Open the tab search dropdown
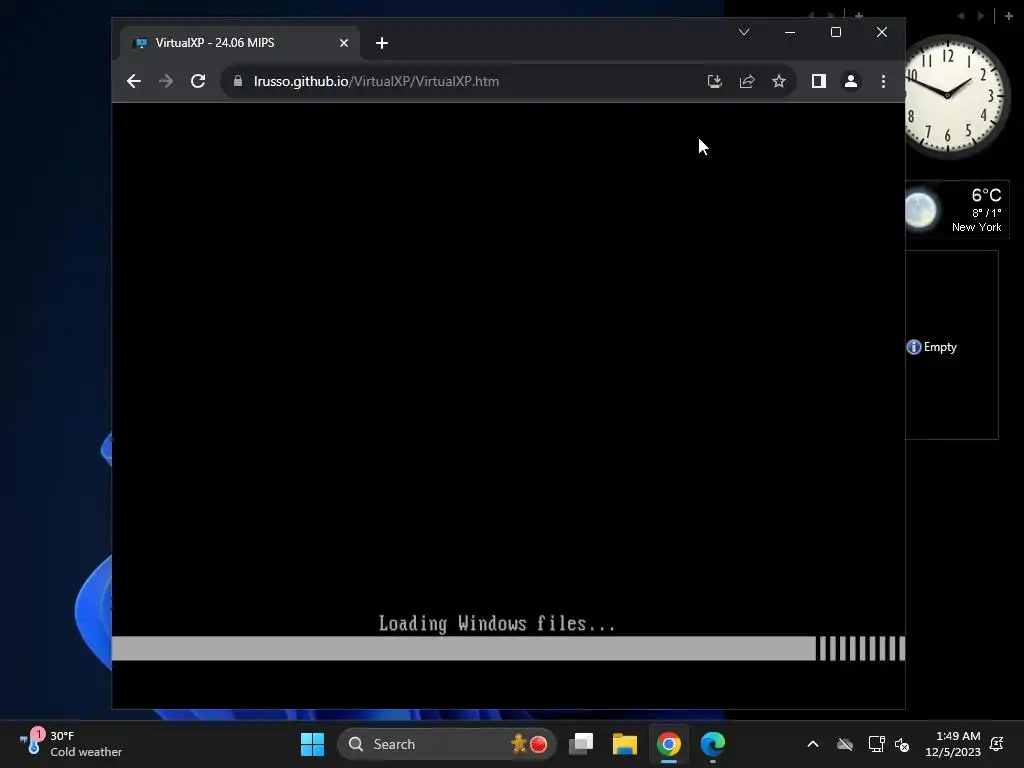1024x768 pixels. [743, 32]
